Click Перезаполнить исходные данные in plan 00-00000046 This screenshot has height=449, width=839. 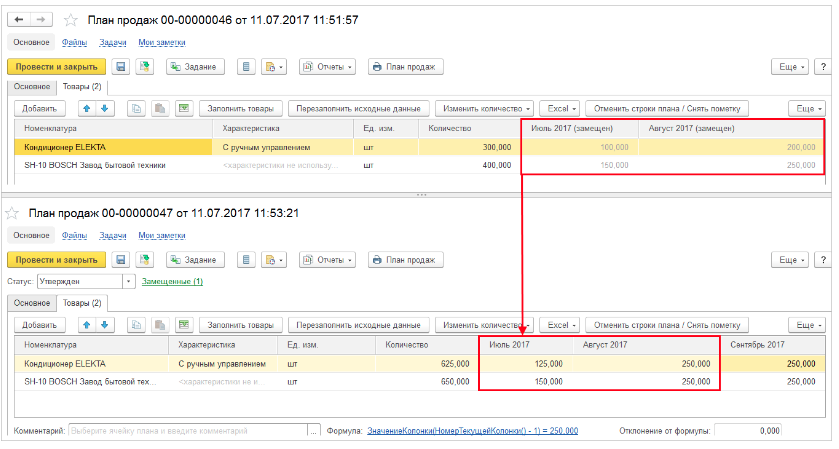[359, 109]
